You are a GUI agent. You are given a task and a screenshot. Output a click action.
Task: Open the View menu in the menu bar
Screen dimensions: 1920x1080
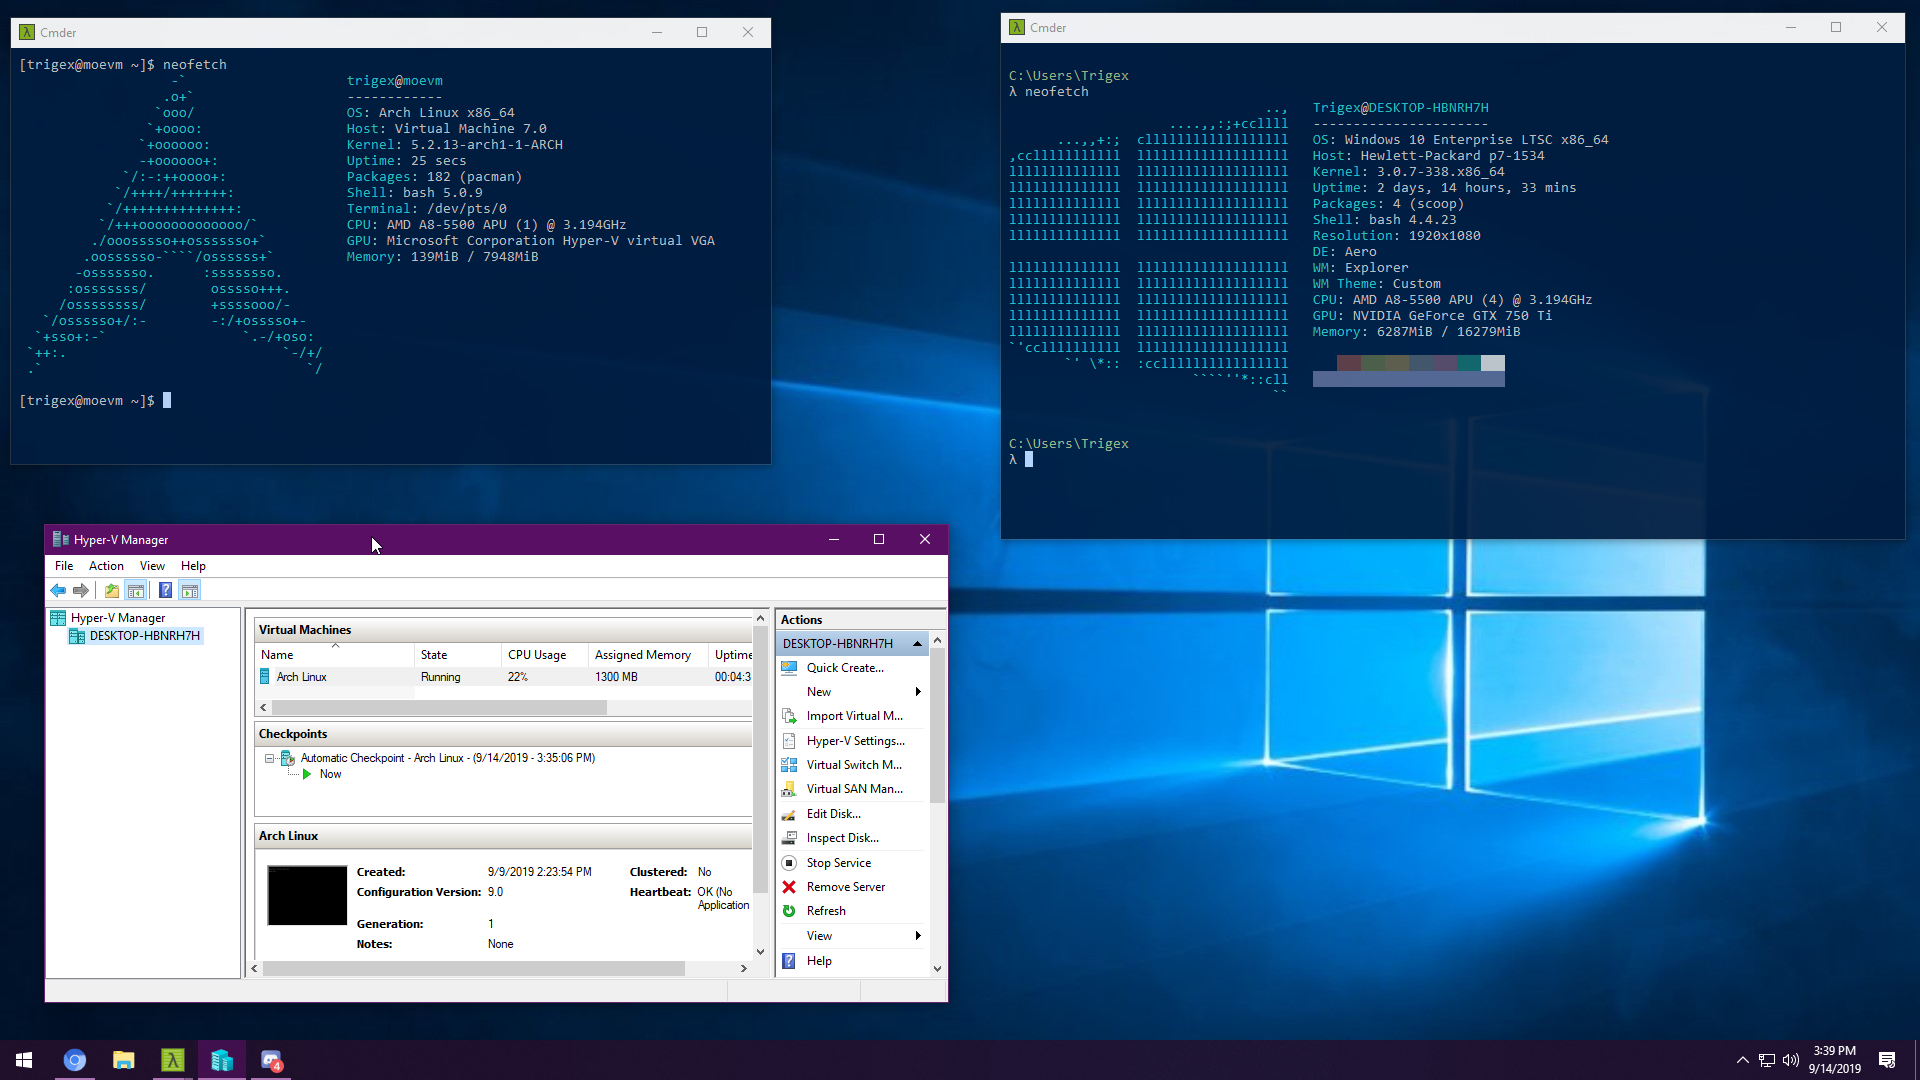click(152, 566)
